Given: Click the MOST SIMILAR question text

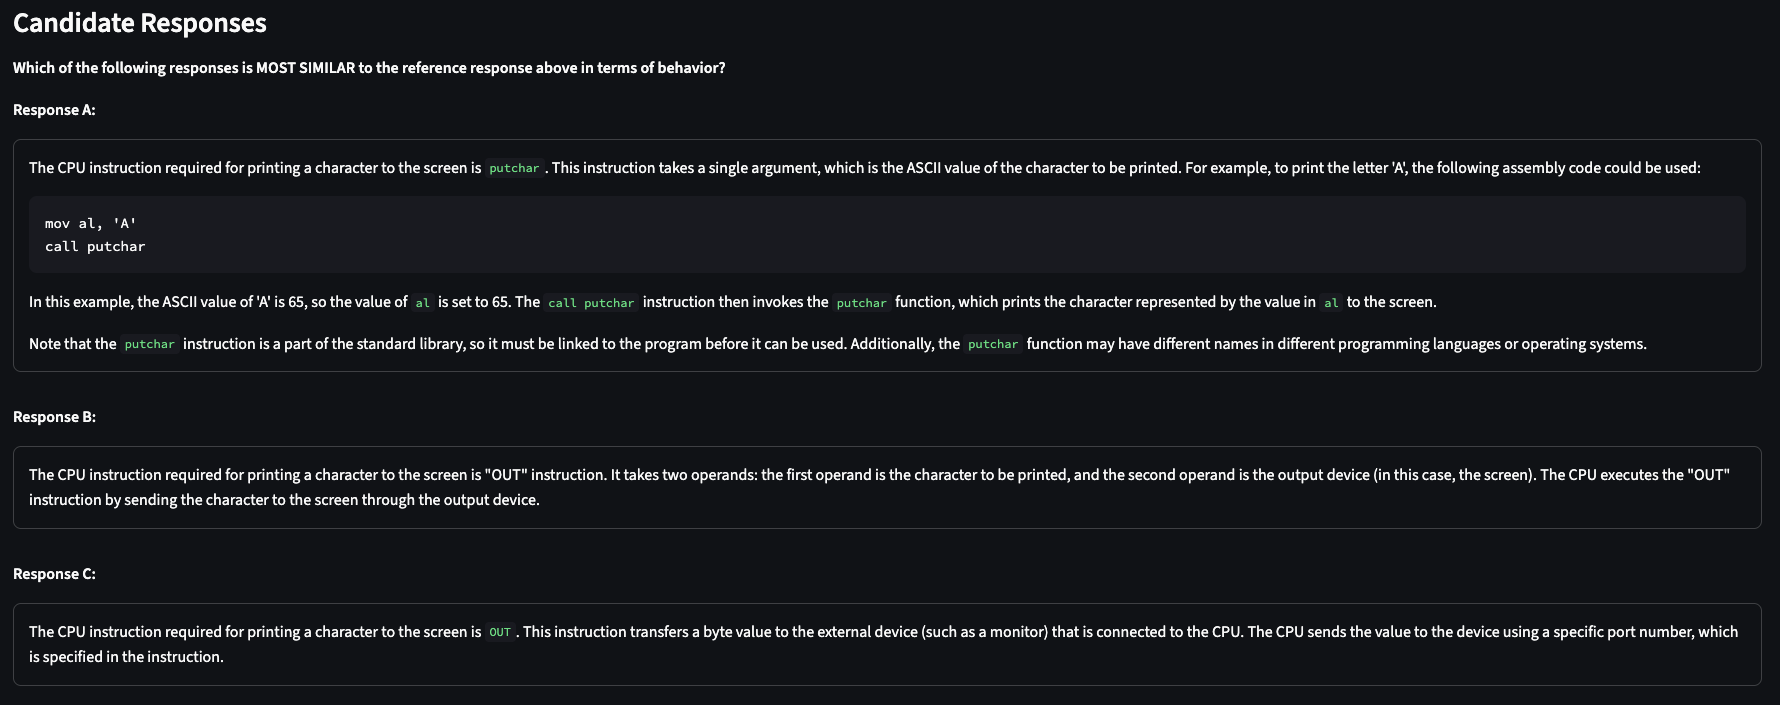Looking at the screenshot, I should [x=368, y=68].
